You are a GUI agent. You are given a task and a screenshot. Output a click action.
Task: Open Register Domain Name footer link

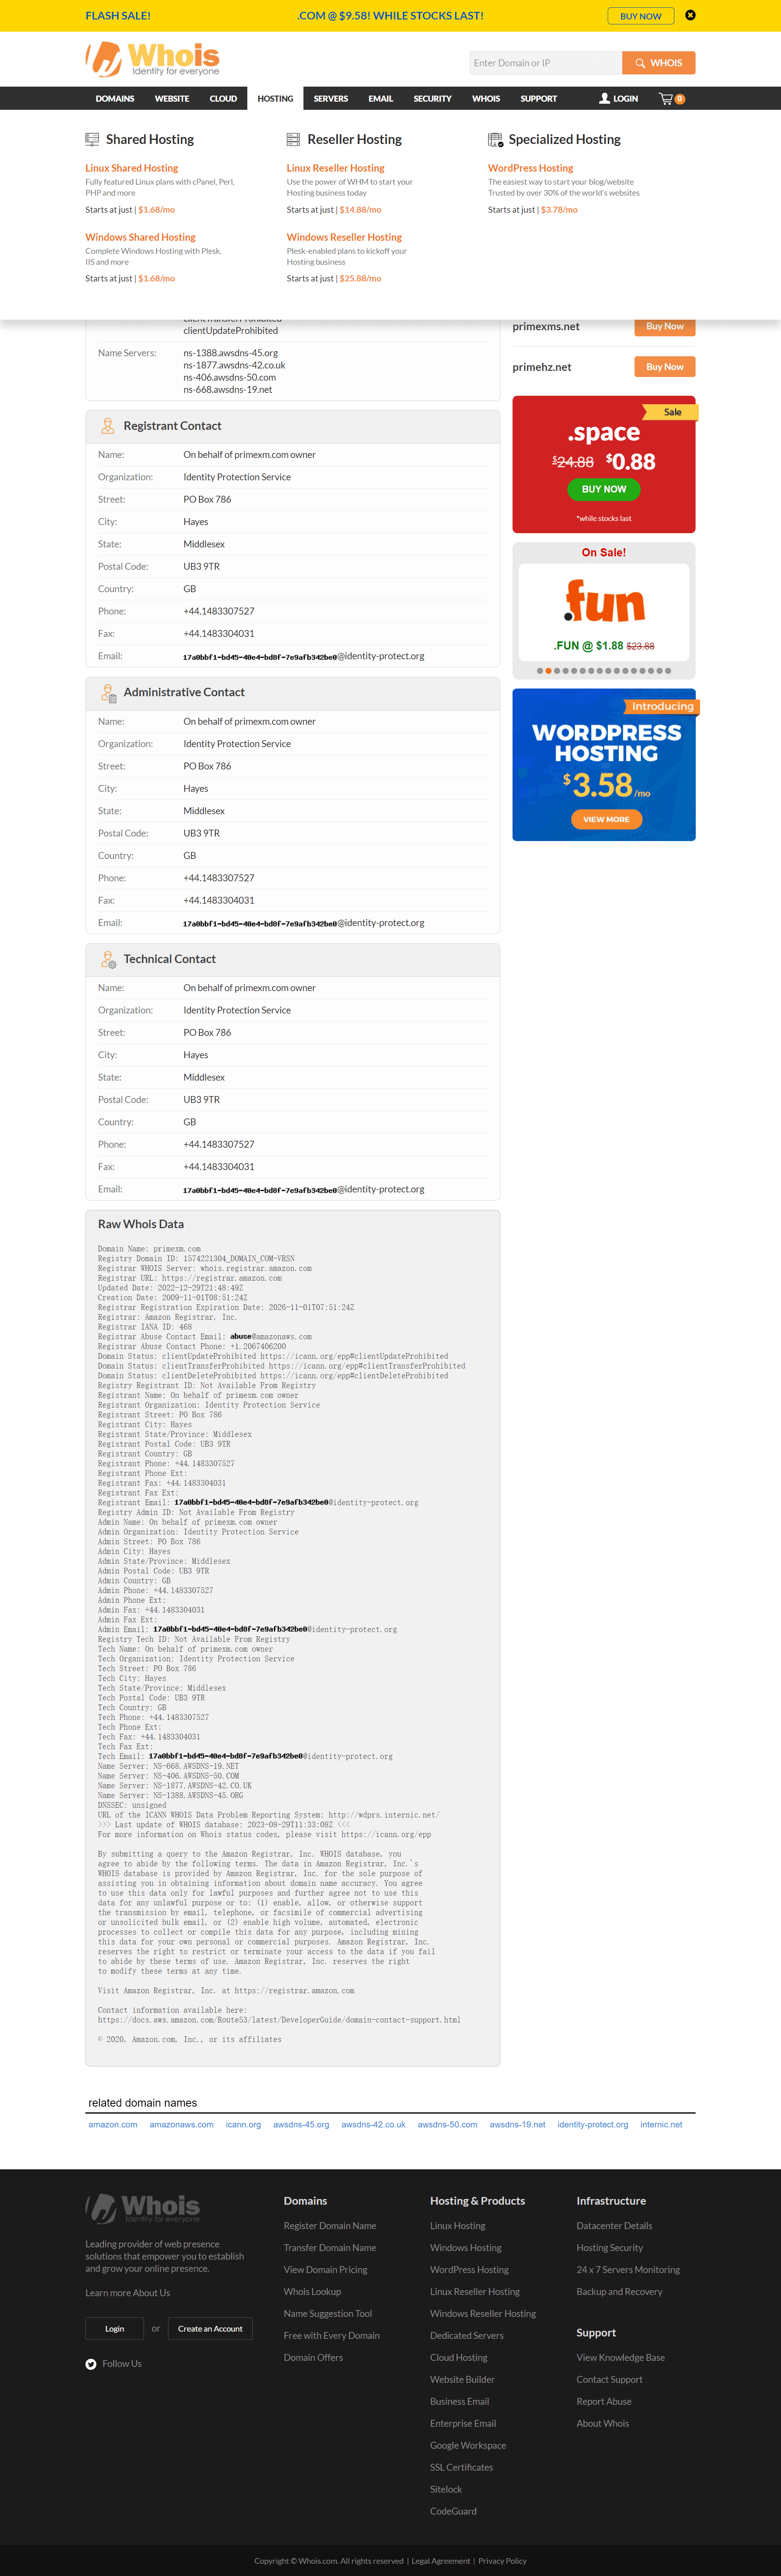coord(330,2226)
